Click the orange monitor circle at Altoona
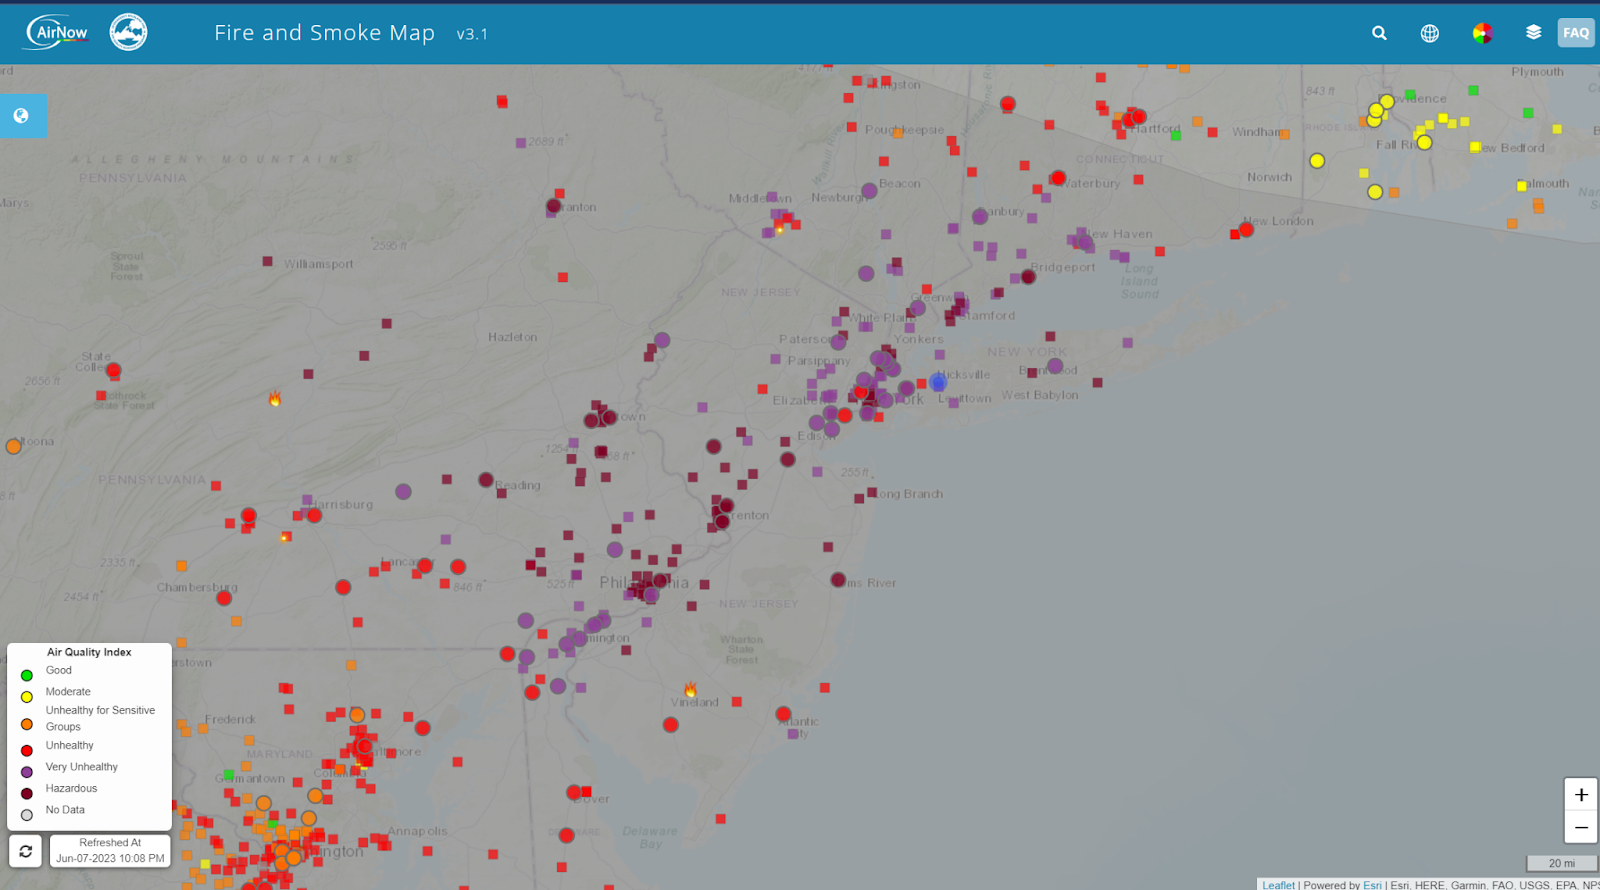1600x890 pixels. [x=13, y=446]
